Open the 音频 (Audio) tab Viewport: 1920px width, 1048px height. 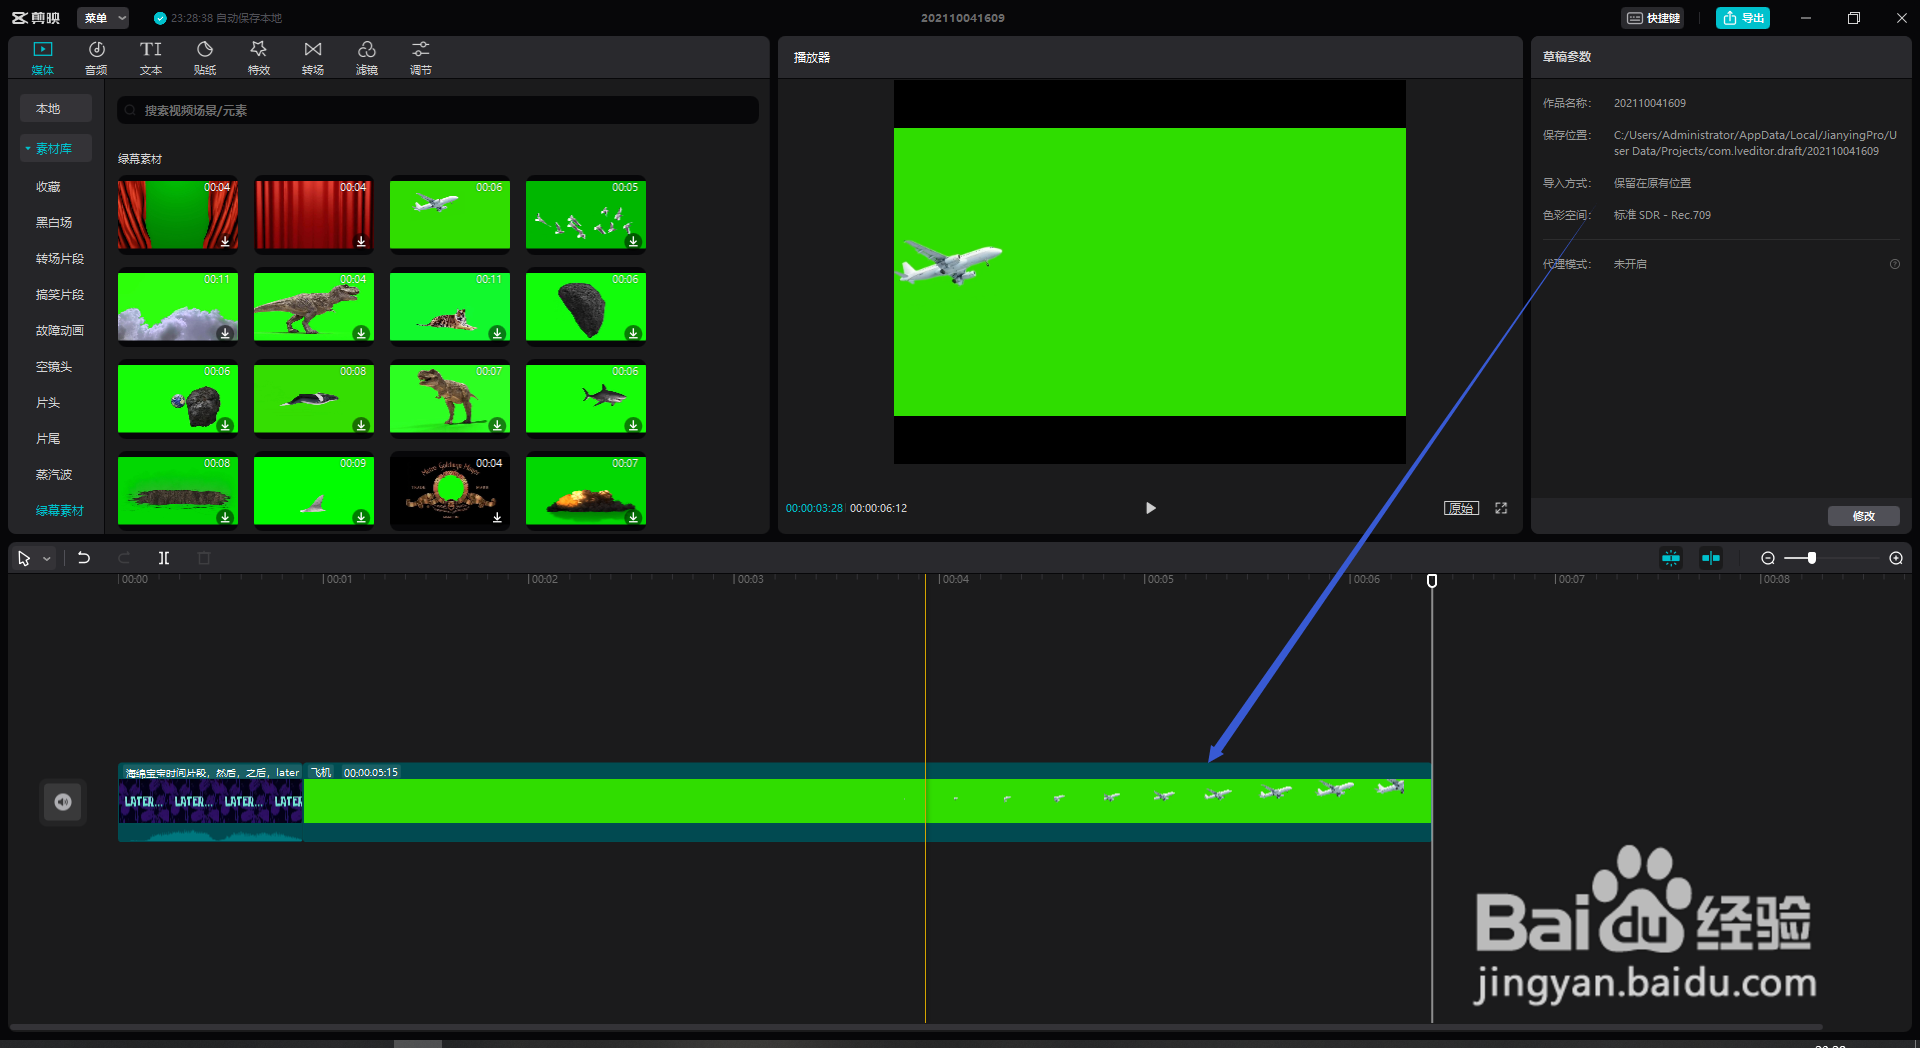click(x=96, y=58)
